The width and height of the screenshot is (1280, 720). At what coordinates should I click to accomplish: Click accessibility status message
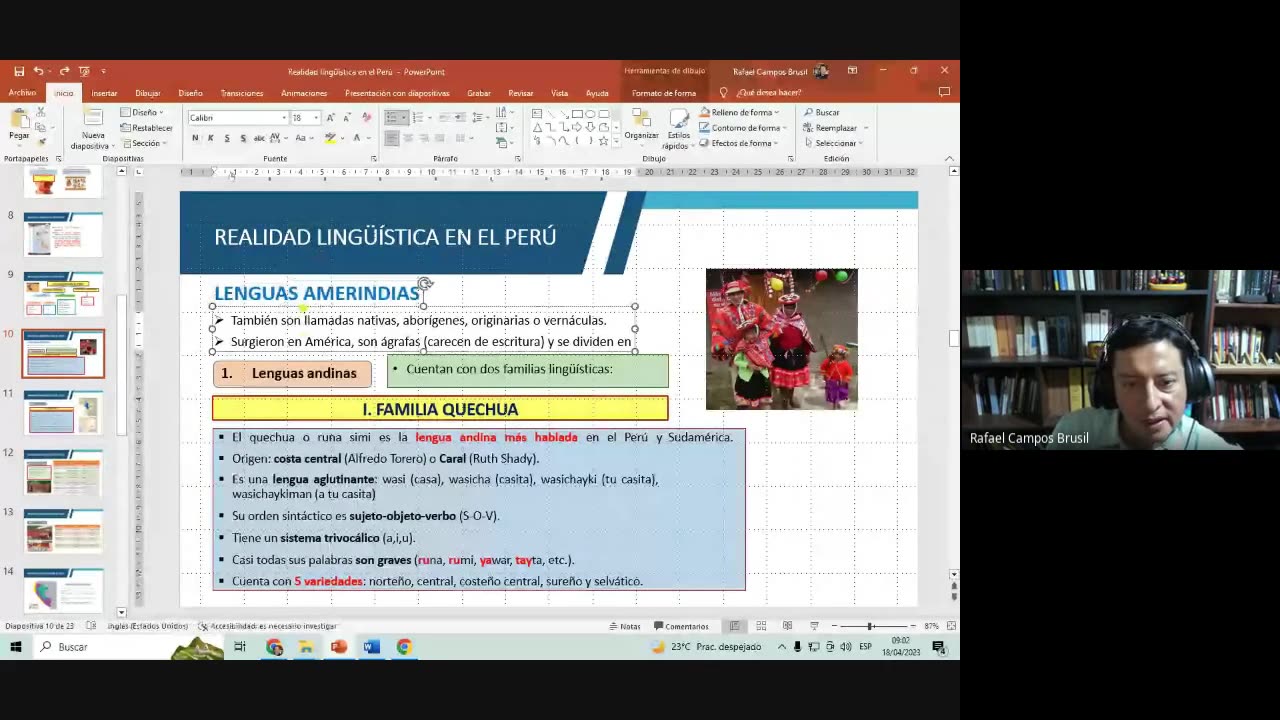(x=267, y=626)
